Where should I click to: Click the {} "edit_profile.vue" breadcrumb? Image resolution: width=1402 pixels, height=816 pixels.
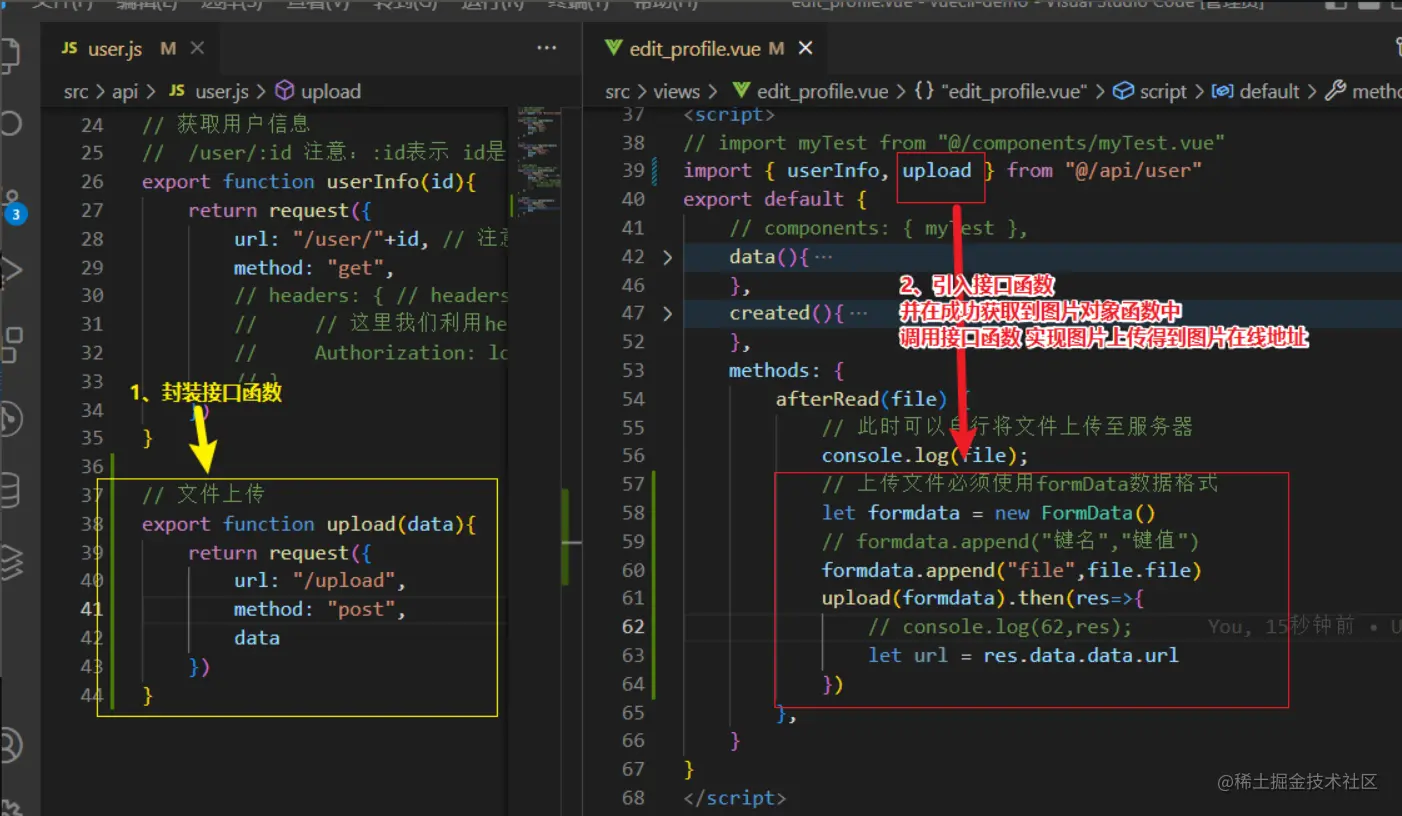[1000, 91]
